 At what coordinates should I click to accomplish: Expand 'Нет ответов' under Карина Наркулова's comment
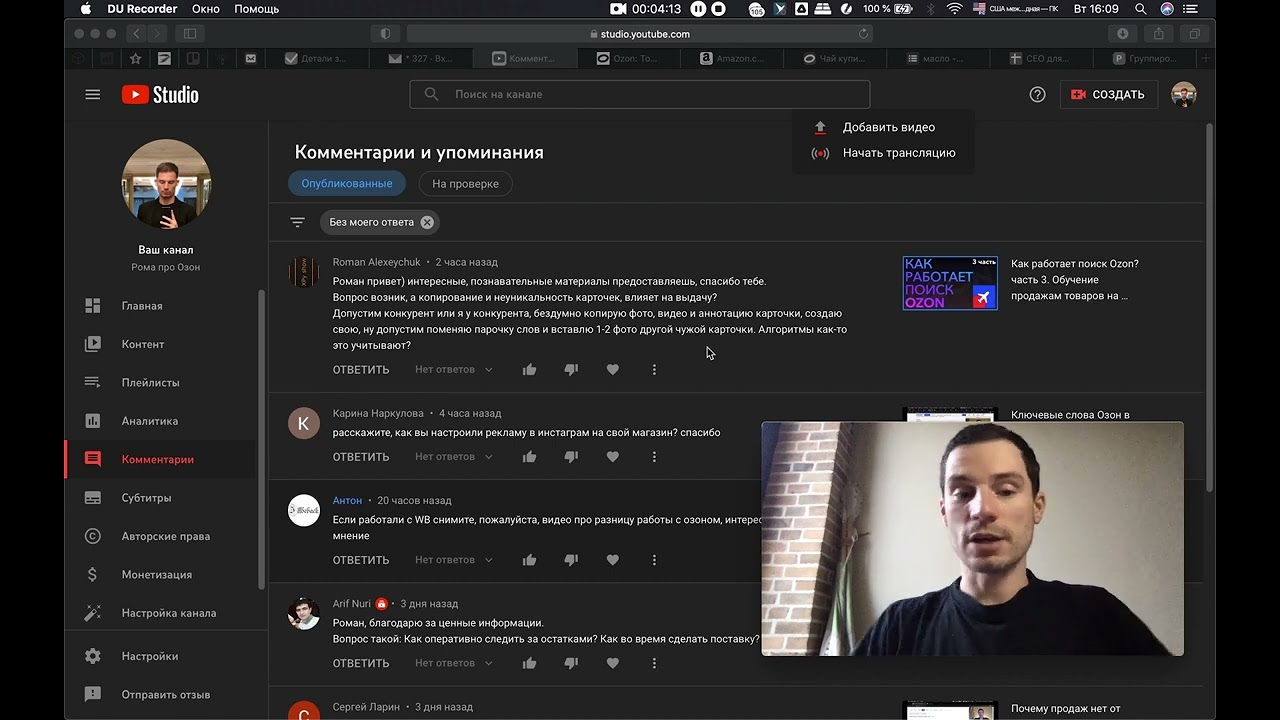tap(454, 457)
